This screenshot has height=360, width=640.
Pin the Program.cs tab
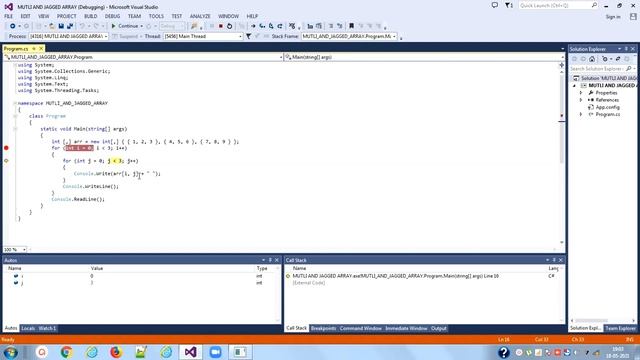tap(34, 49)
